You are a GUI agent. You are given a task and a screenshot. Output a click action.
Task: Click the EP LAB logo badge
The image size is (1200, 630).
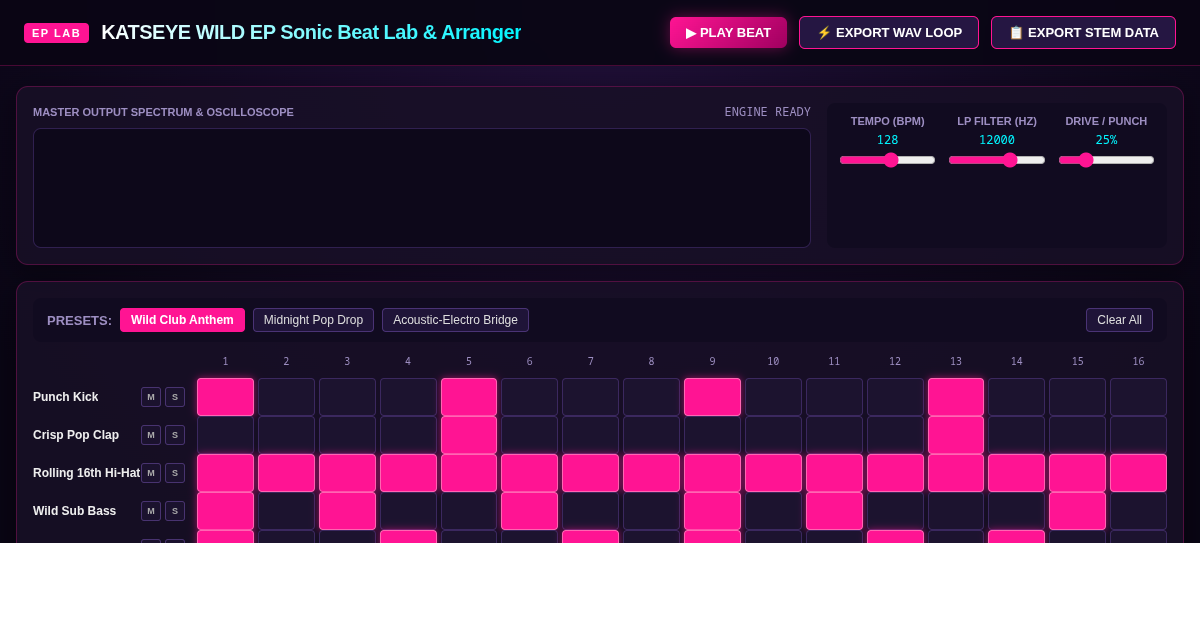pos(56,33)
